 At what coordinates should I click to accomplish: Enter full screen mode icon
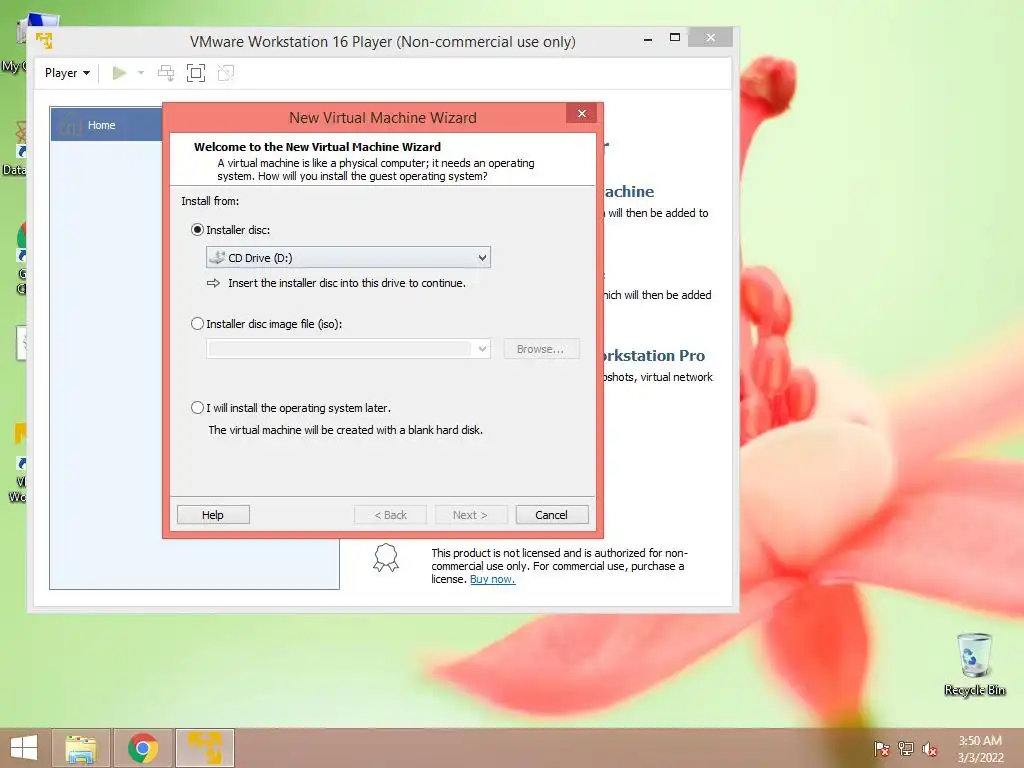pyautogui.click(x=196, y=73)
